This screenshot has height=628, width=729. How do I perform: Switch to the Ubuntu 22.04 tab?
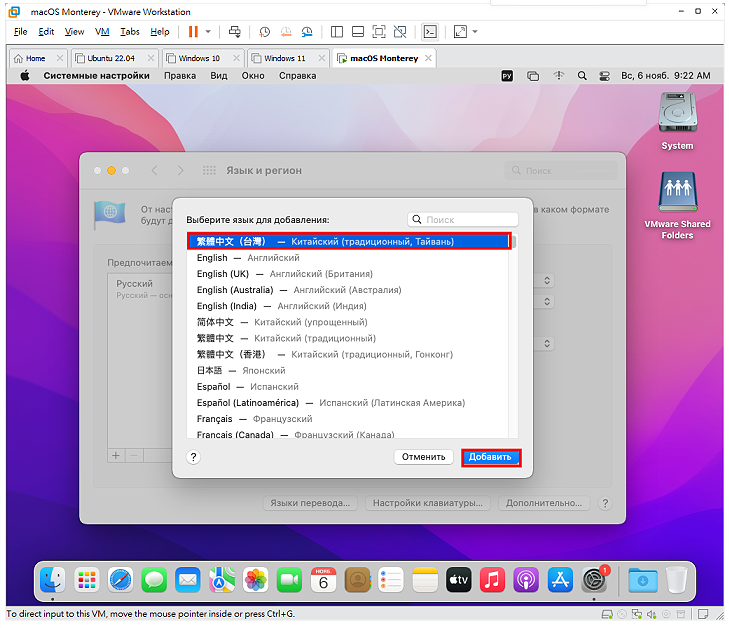(x=111, y=58)
